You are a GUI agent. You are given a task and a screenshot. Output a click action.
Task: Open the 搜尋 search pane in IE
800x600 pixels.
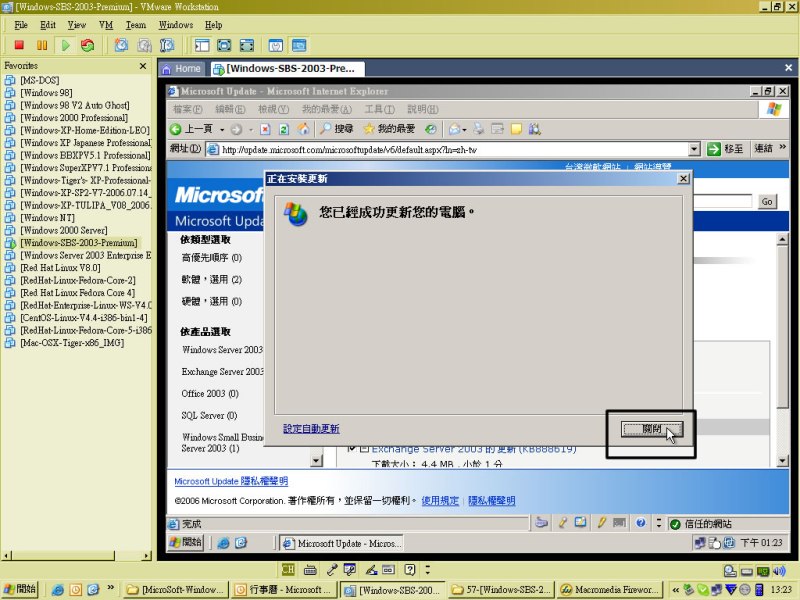(x=336, y=129)
